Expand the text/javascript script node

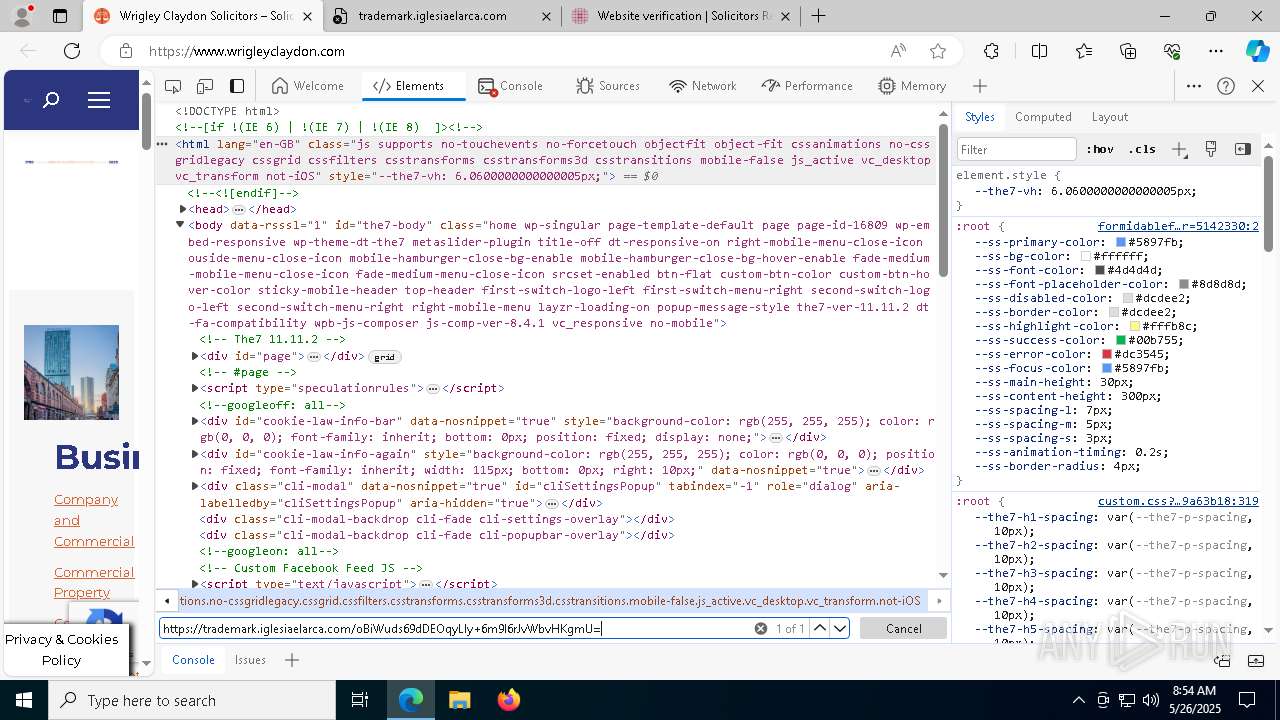[x=195, y=583]
